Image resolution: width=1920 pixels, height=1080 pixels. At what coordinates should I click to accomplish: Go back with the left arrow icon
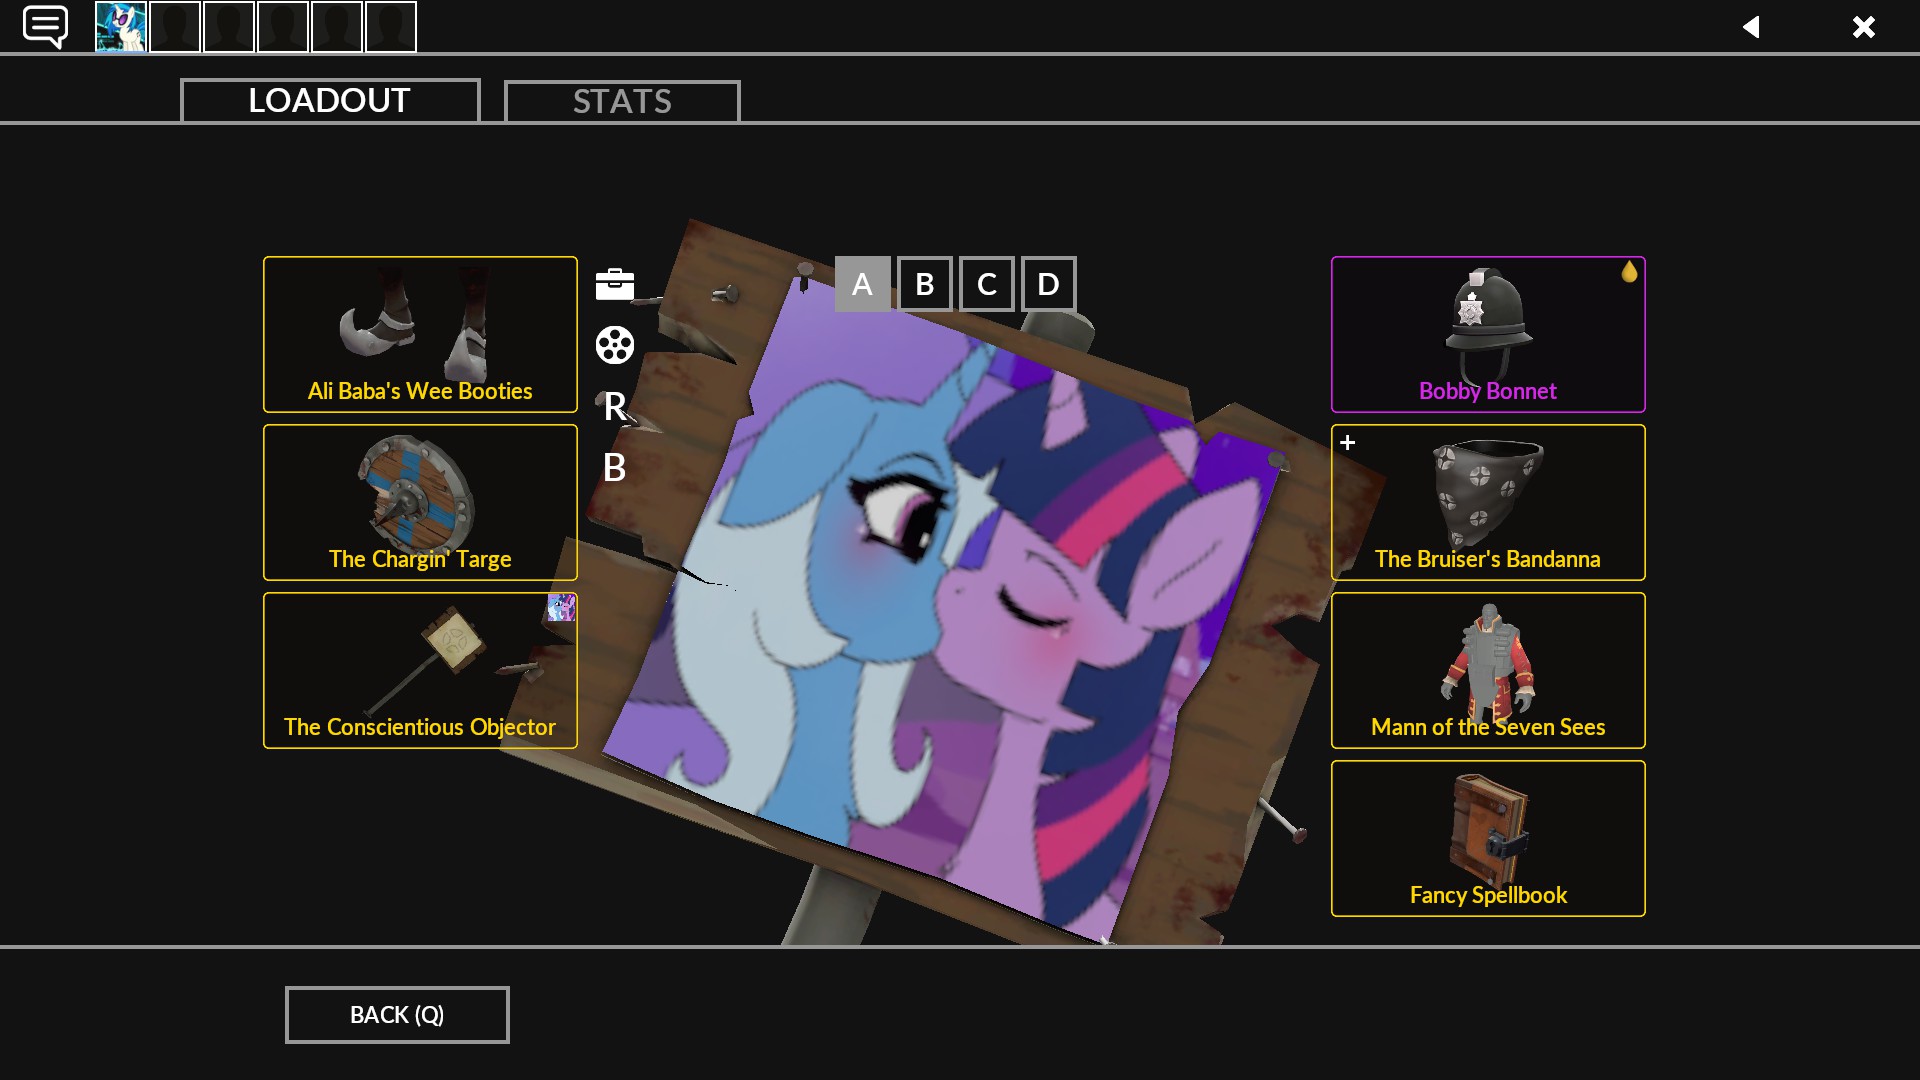point(1751,27)
